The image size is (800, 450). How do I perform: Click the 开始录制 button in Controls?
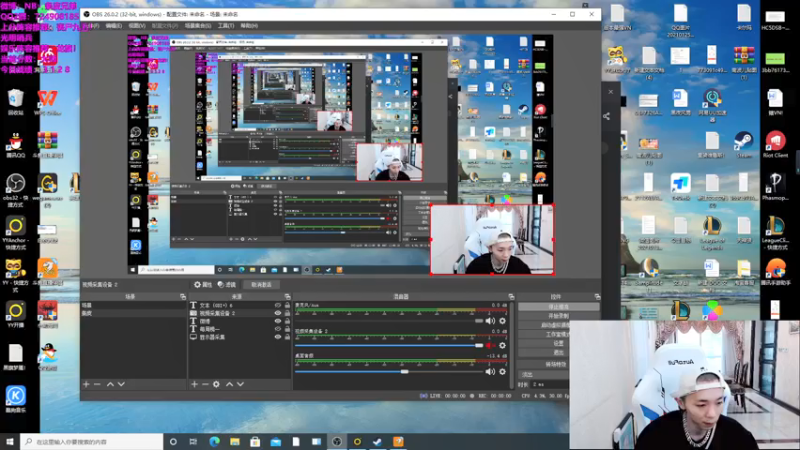558,316
